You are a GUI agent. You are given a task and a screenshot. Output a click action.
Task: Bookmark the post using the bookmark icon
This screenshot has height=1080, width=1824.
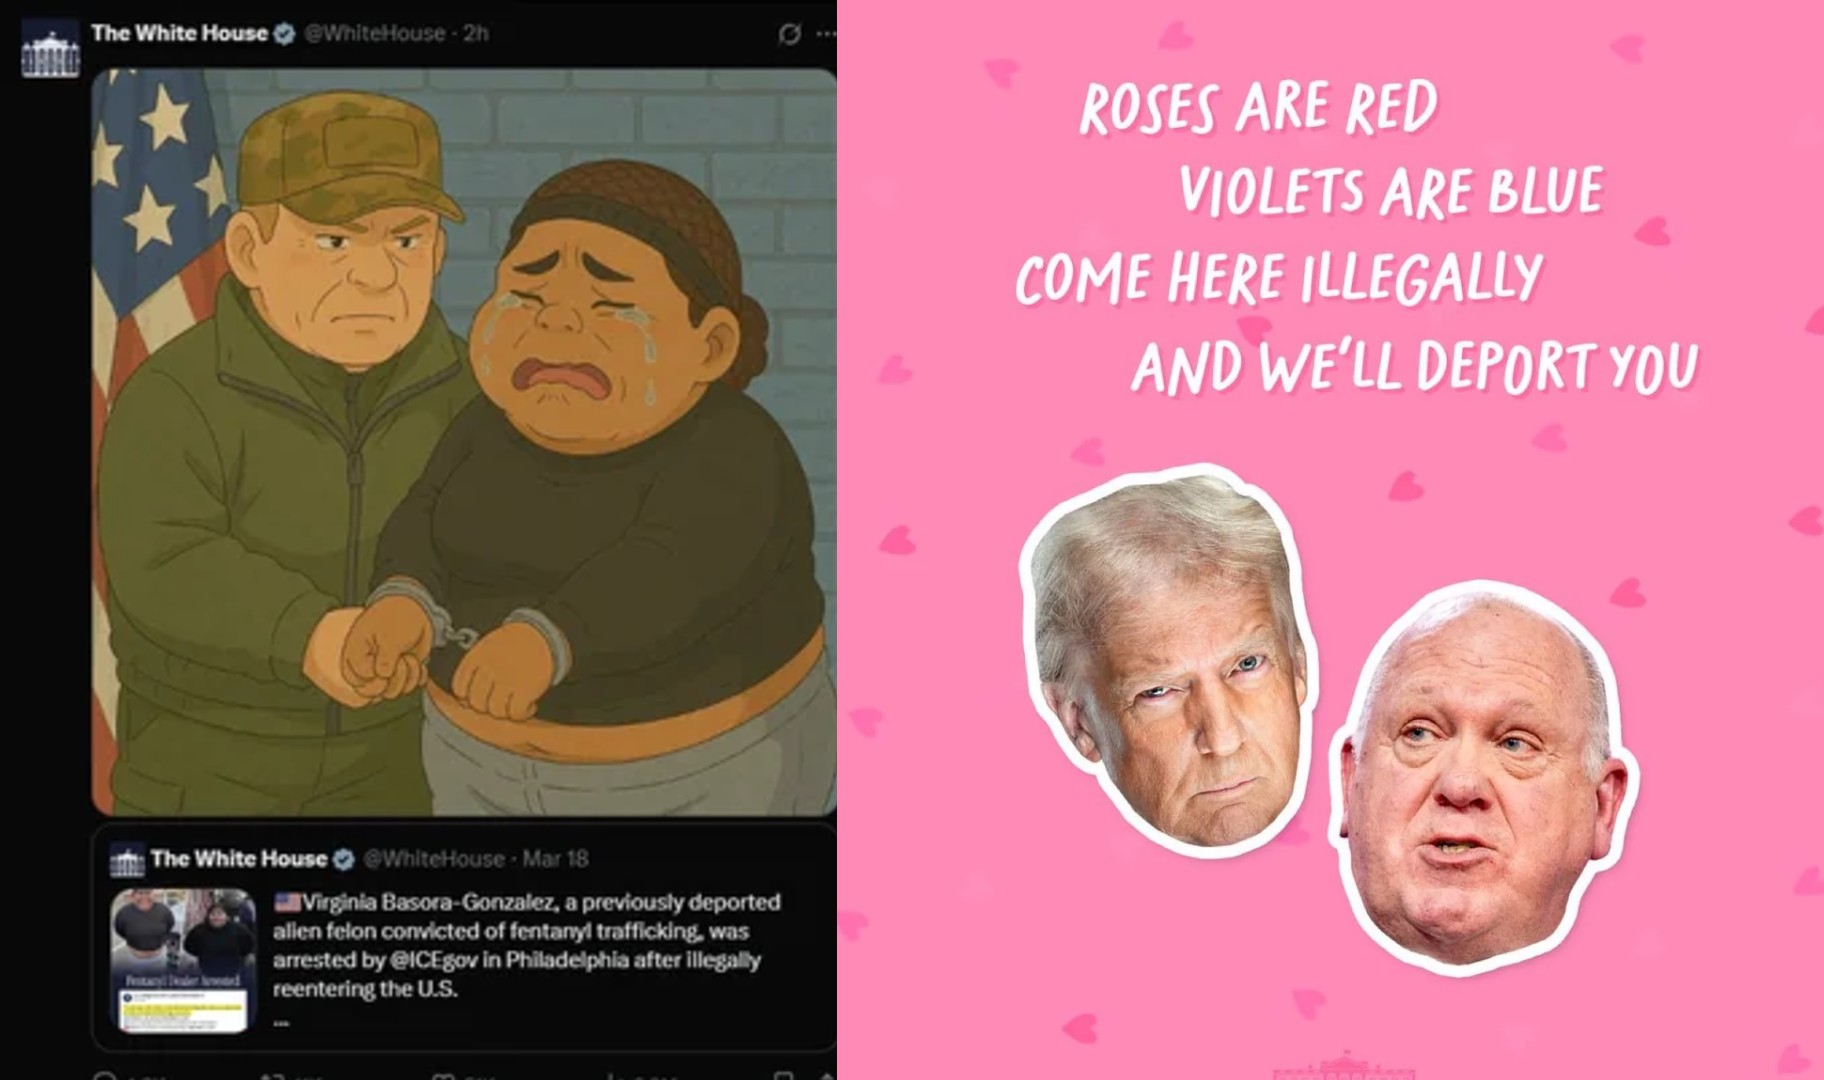click(785, 1076)
